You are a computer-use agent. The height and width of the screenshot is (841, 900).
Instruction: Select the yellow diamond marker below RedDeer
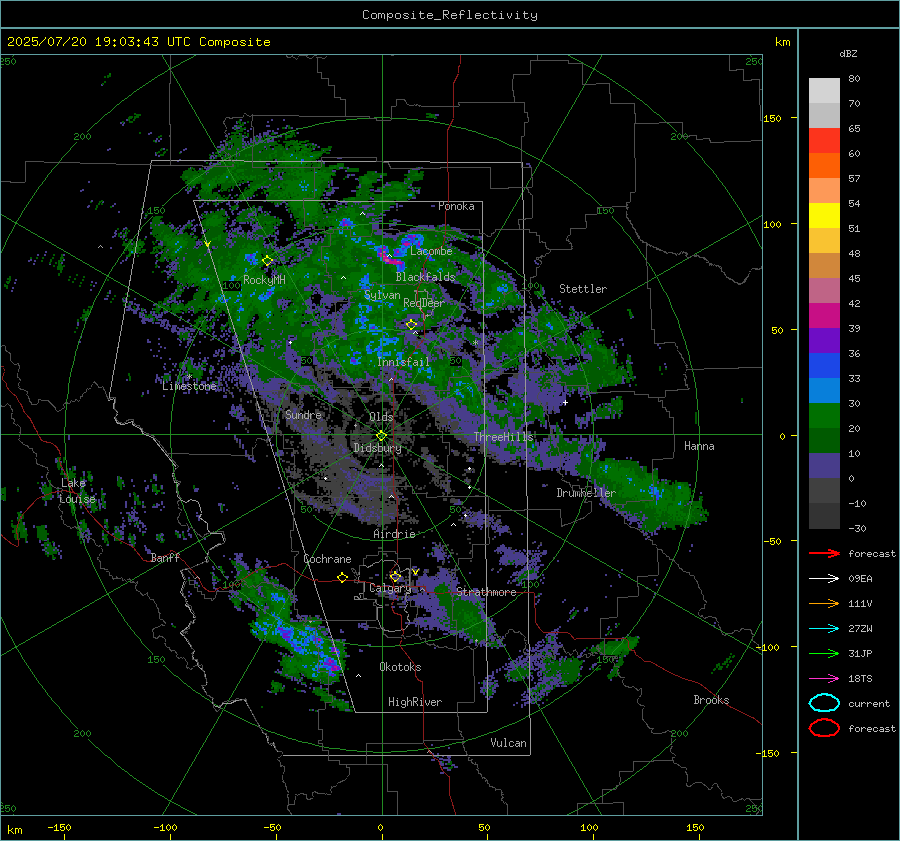[412, 325]
